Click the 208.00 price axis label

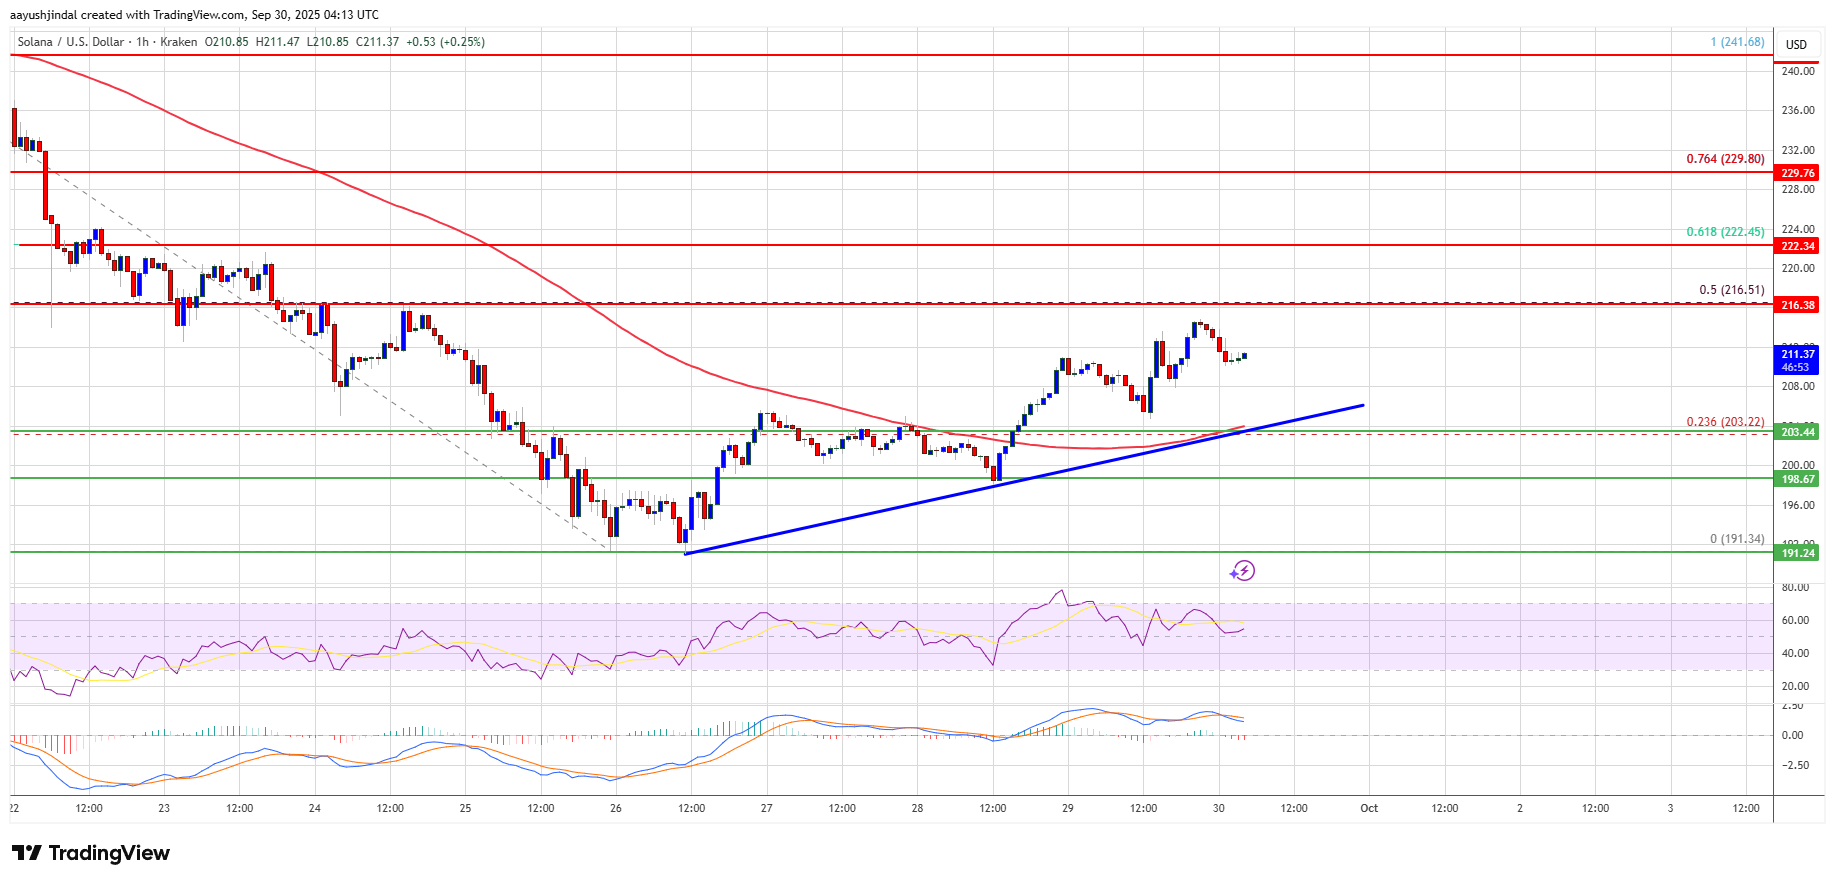point(1797,387)
